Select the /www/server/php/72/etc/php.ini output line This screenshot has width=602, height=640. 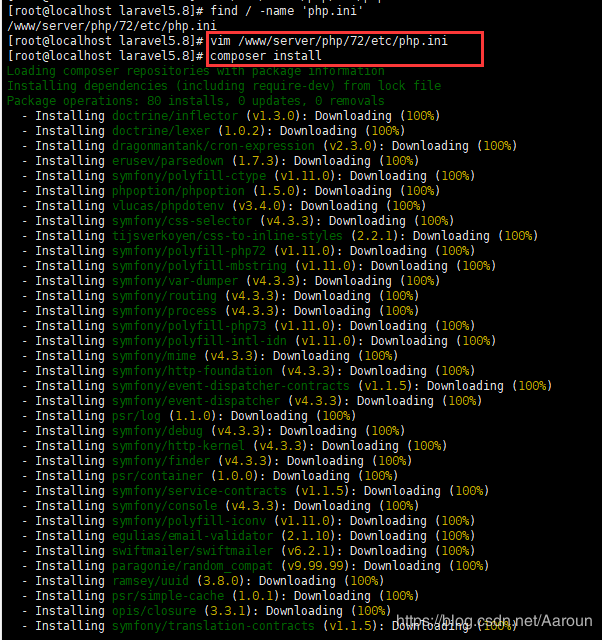click(x=112, y=26)
